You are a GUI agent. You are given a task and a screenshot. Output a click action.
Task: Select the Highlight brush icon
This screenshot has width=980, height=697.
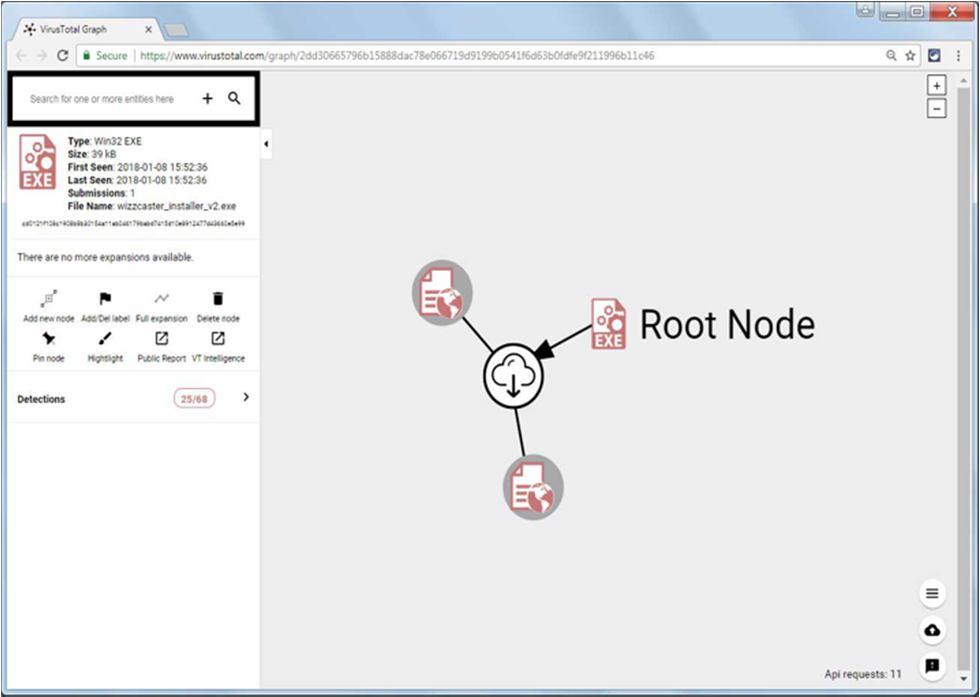pyautogui.click(x=105, y=339)
